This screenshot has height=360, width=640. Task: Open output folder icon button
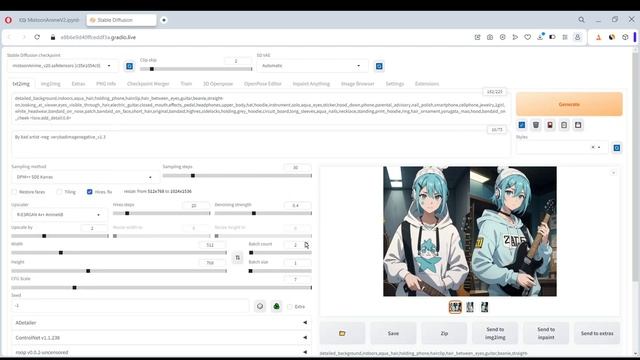tap(342, 333)
